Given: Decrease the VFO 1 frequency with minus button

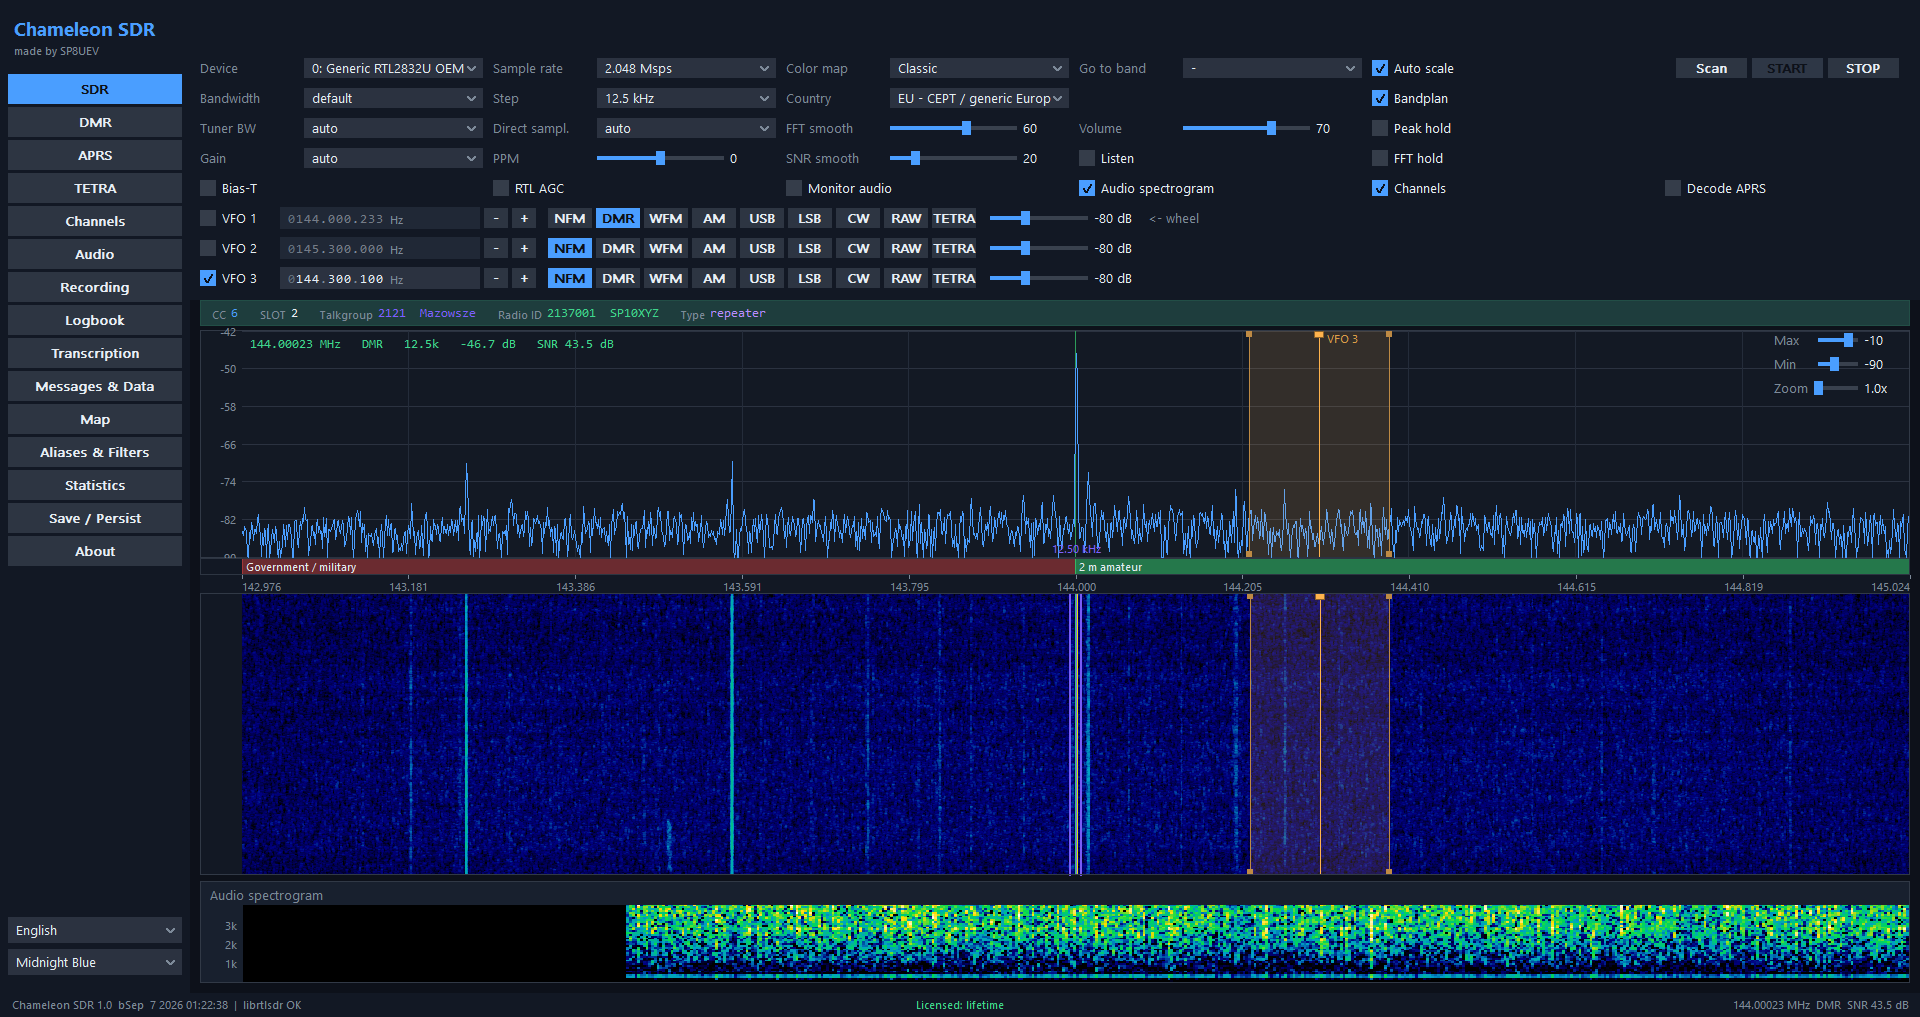Looking at the screenshot, I should pyautogui.click(x=496, y=218).
